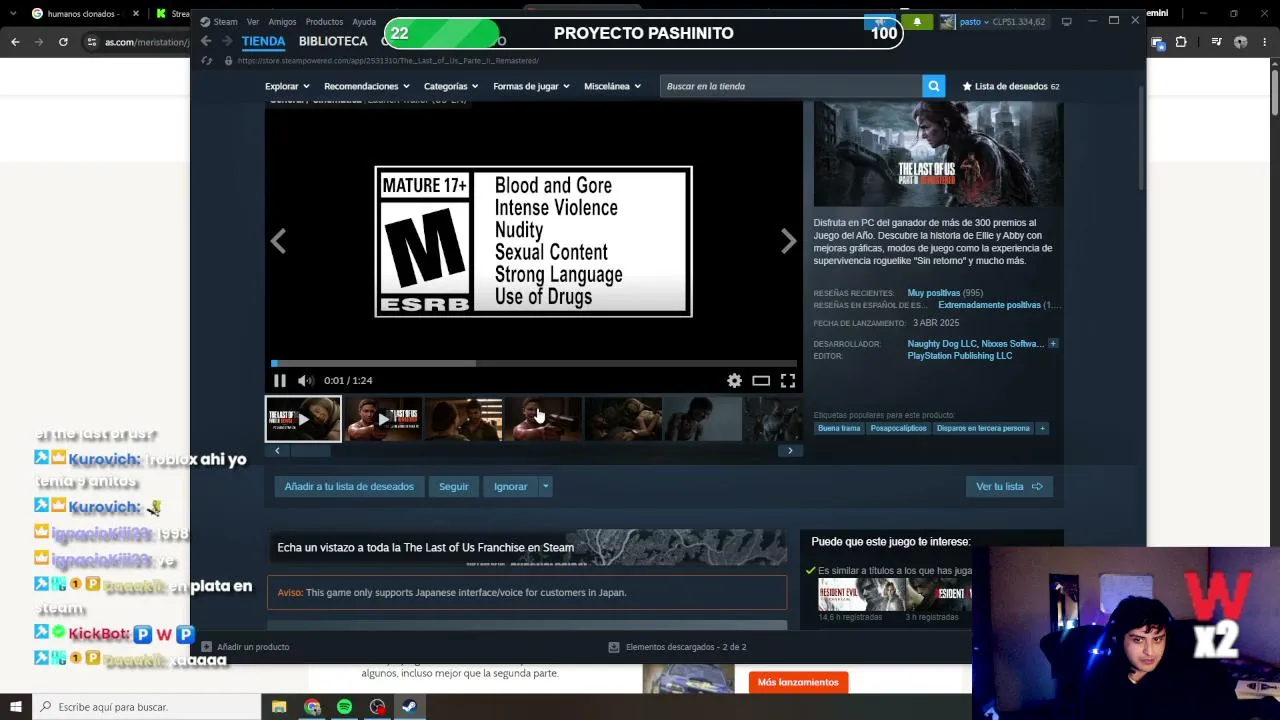Click the Steam forward navigation arrow
This screenshot has width=1280, height=720.
point(227,41)
